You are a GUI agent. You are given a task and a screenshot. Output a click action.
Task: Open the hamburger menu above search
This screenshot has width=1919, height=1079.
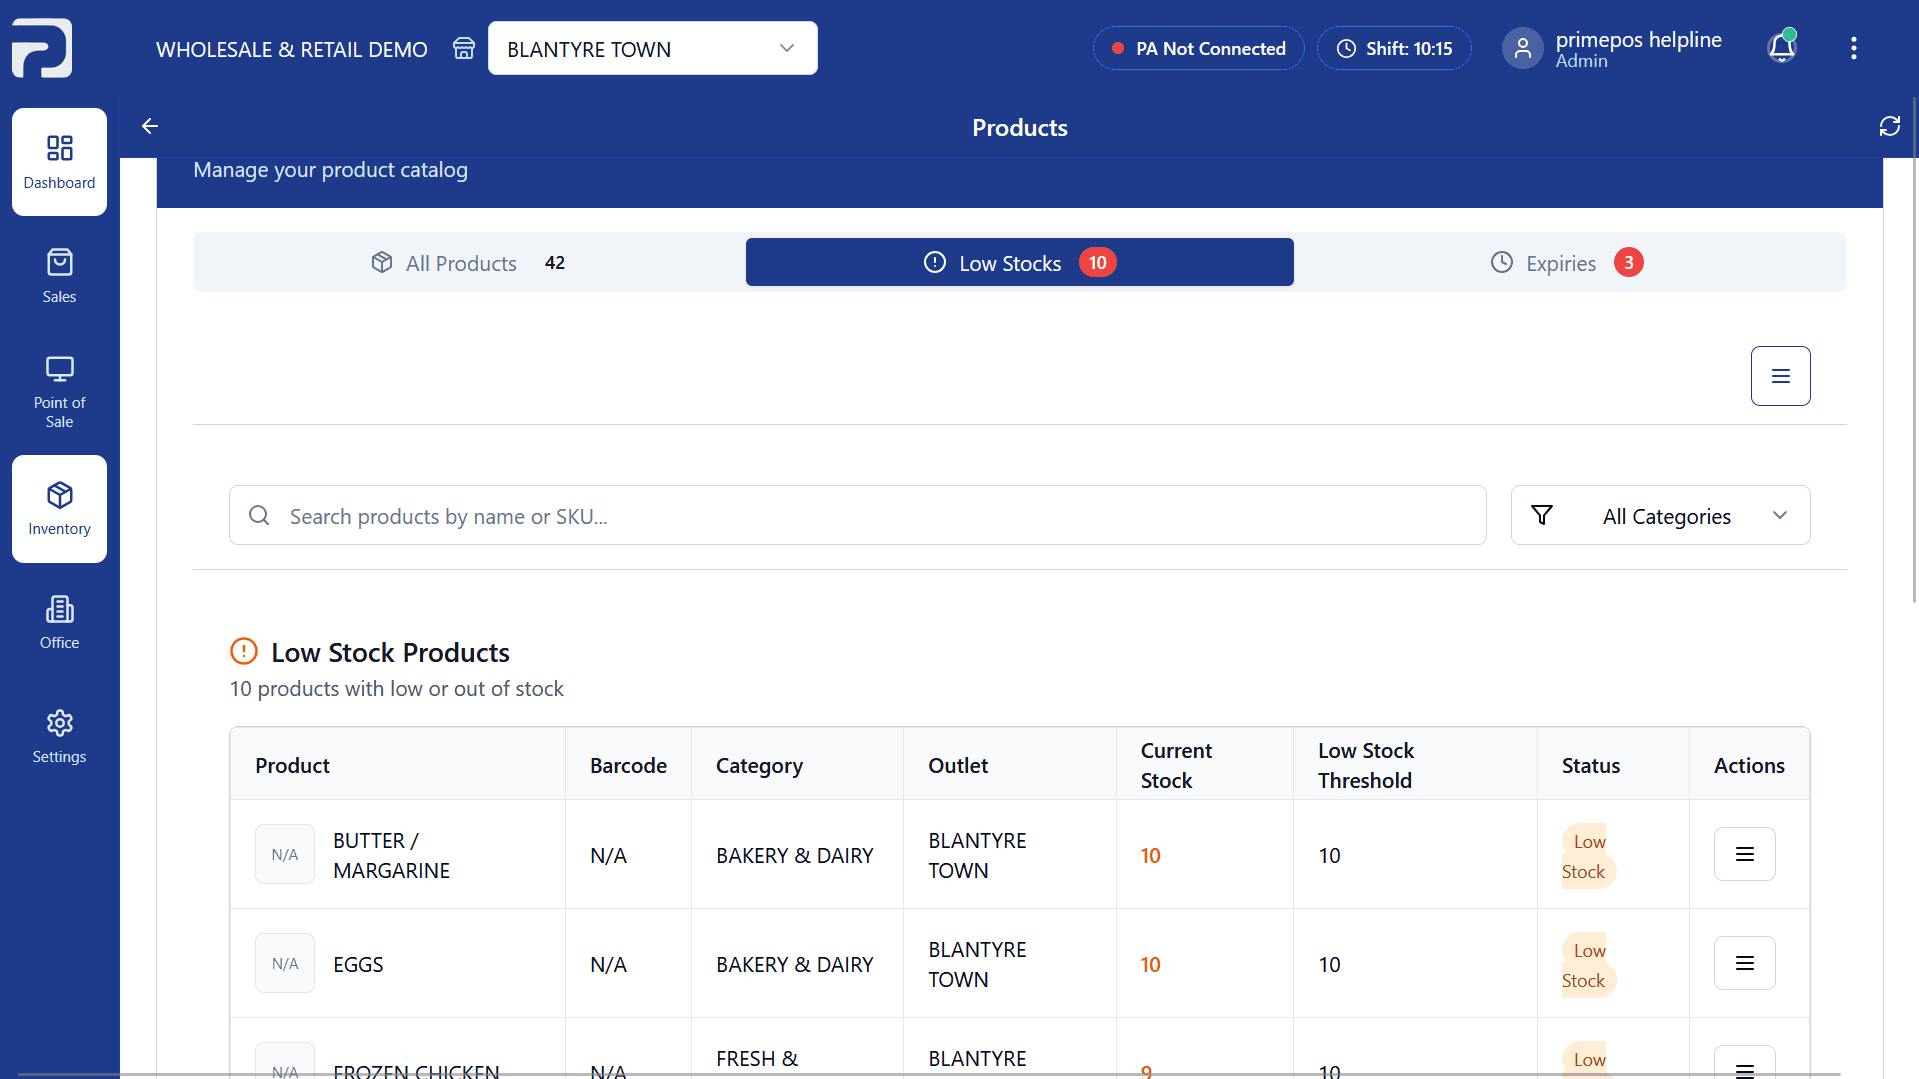[1780, 376]
